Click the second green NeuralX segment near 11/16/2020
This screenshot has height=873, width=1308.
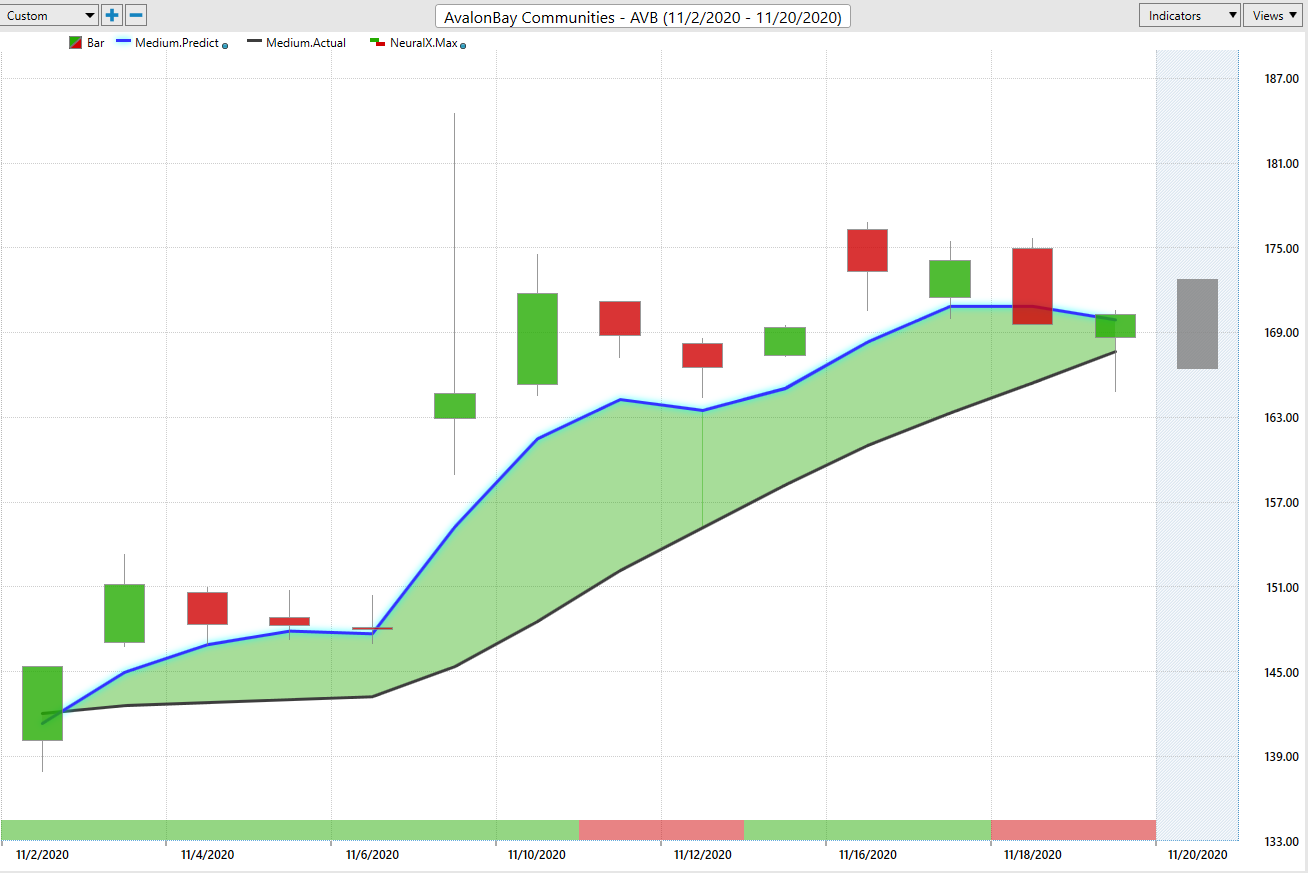[867, 830]
